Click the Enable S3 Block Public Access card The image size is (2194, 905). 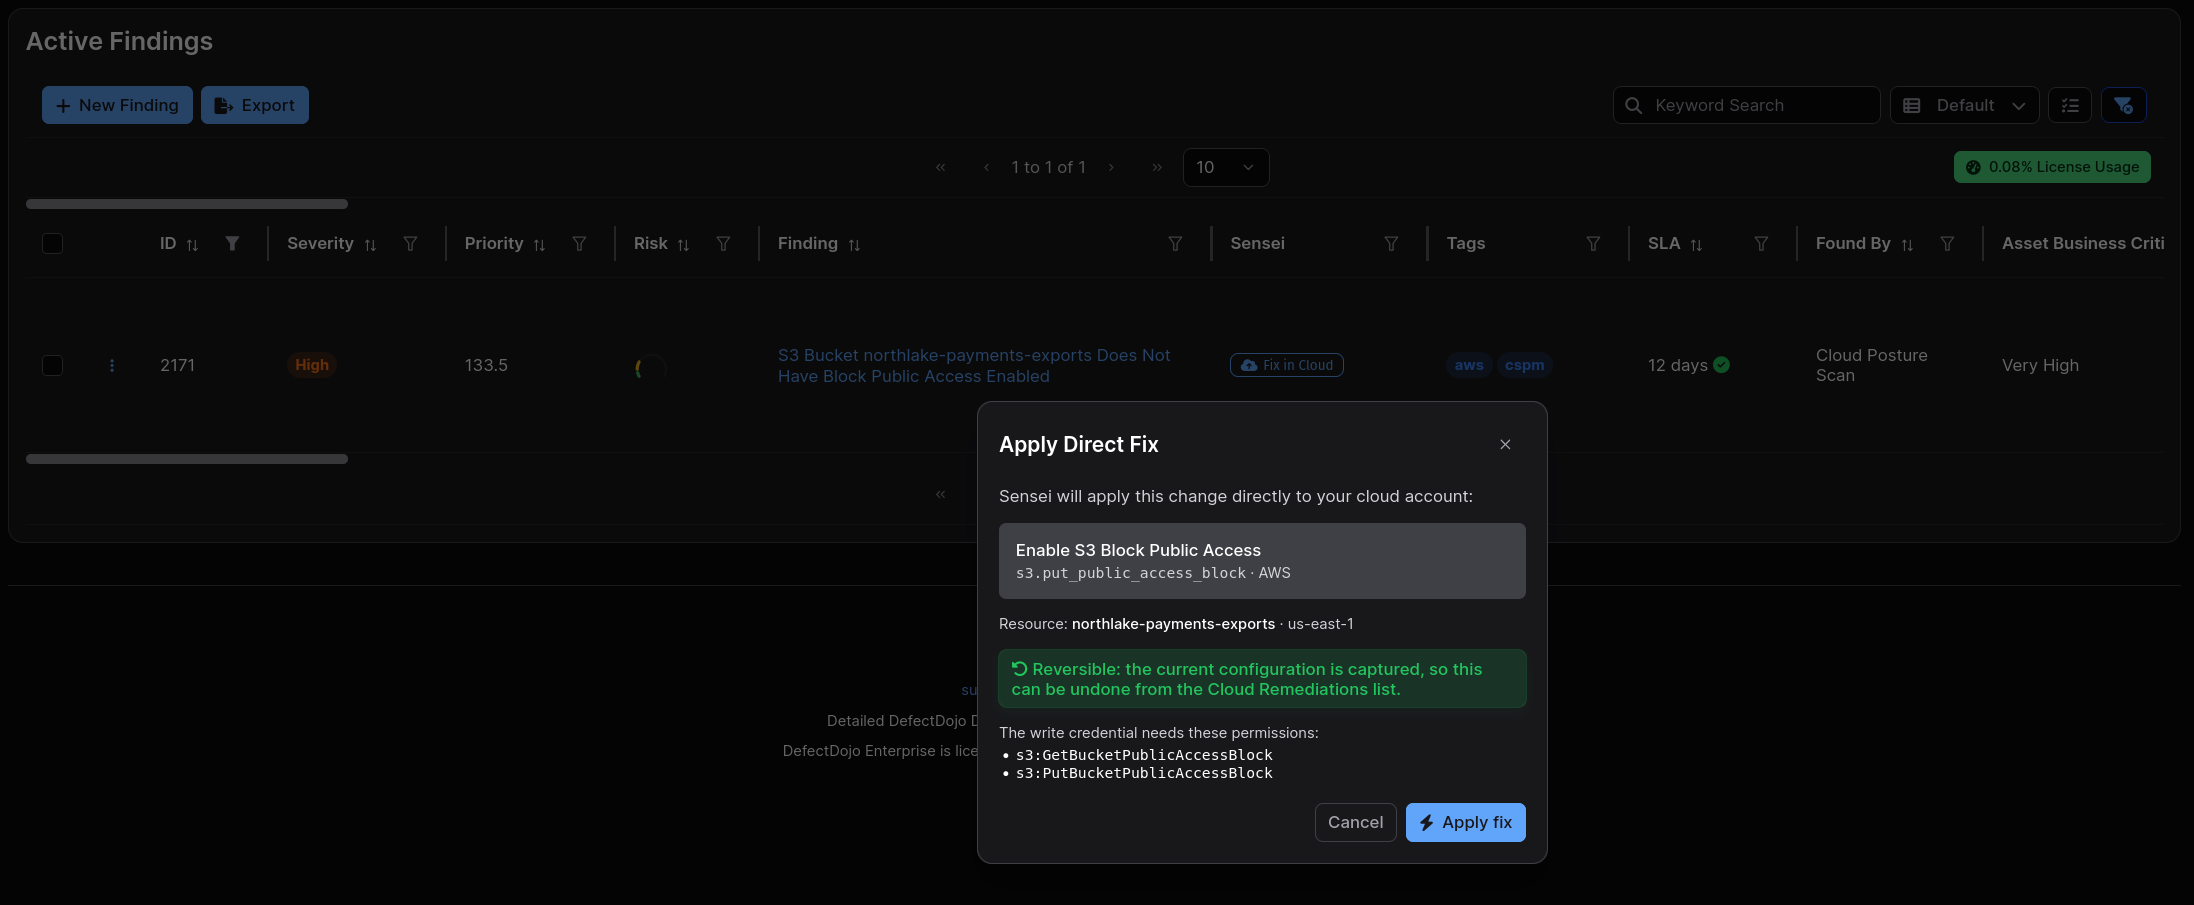coord(1262,561)
